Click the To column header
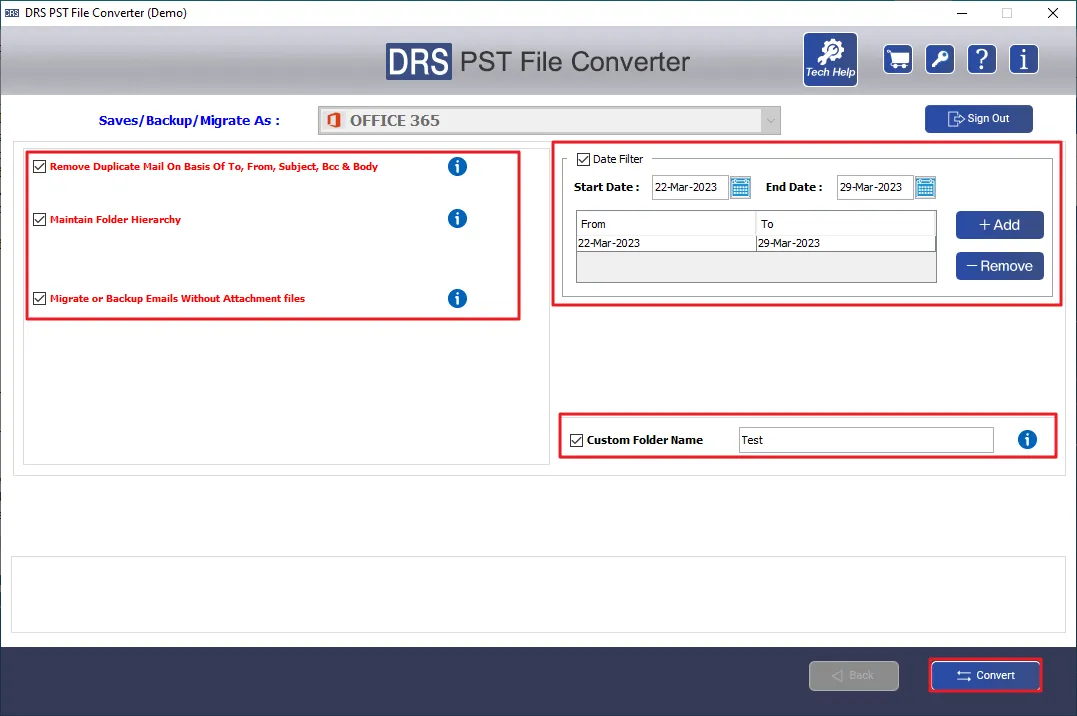1077x716 pixels. click(x=846, y=224)
